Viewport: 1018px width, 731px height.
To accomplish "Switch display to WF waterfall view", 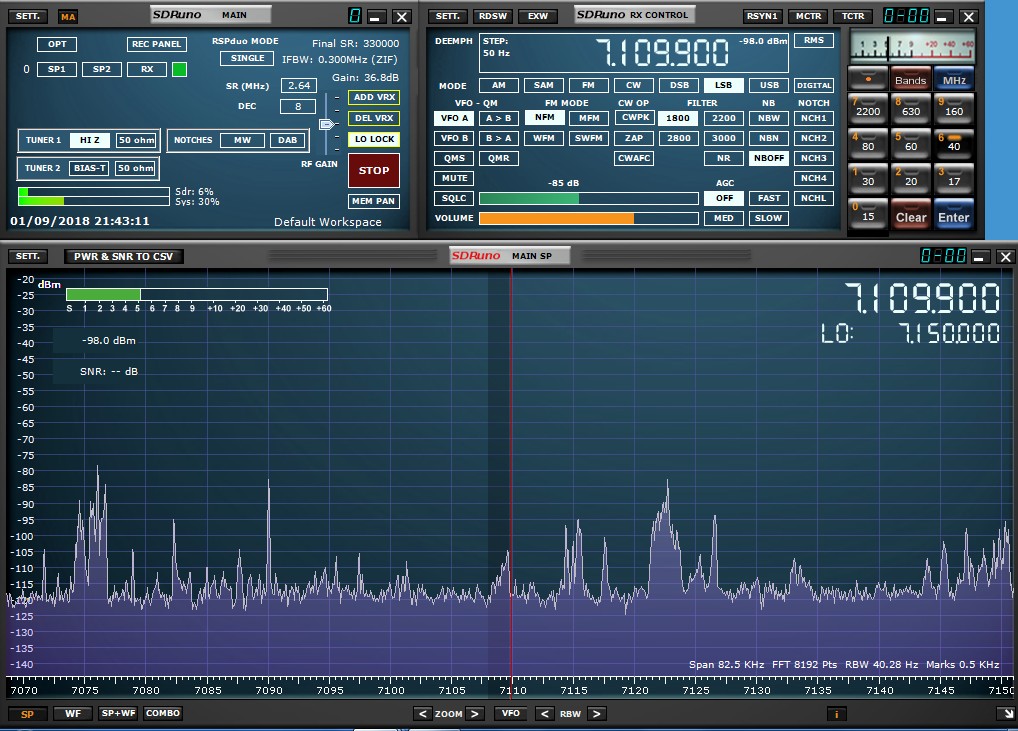I will [x=73, y=713].
